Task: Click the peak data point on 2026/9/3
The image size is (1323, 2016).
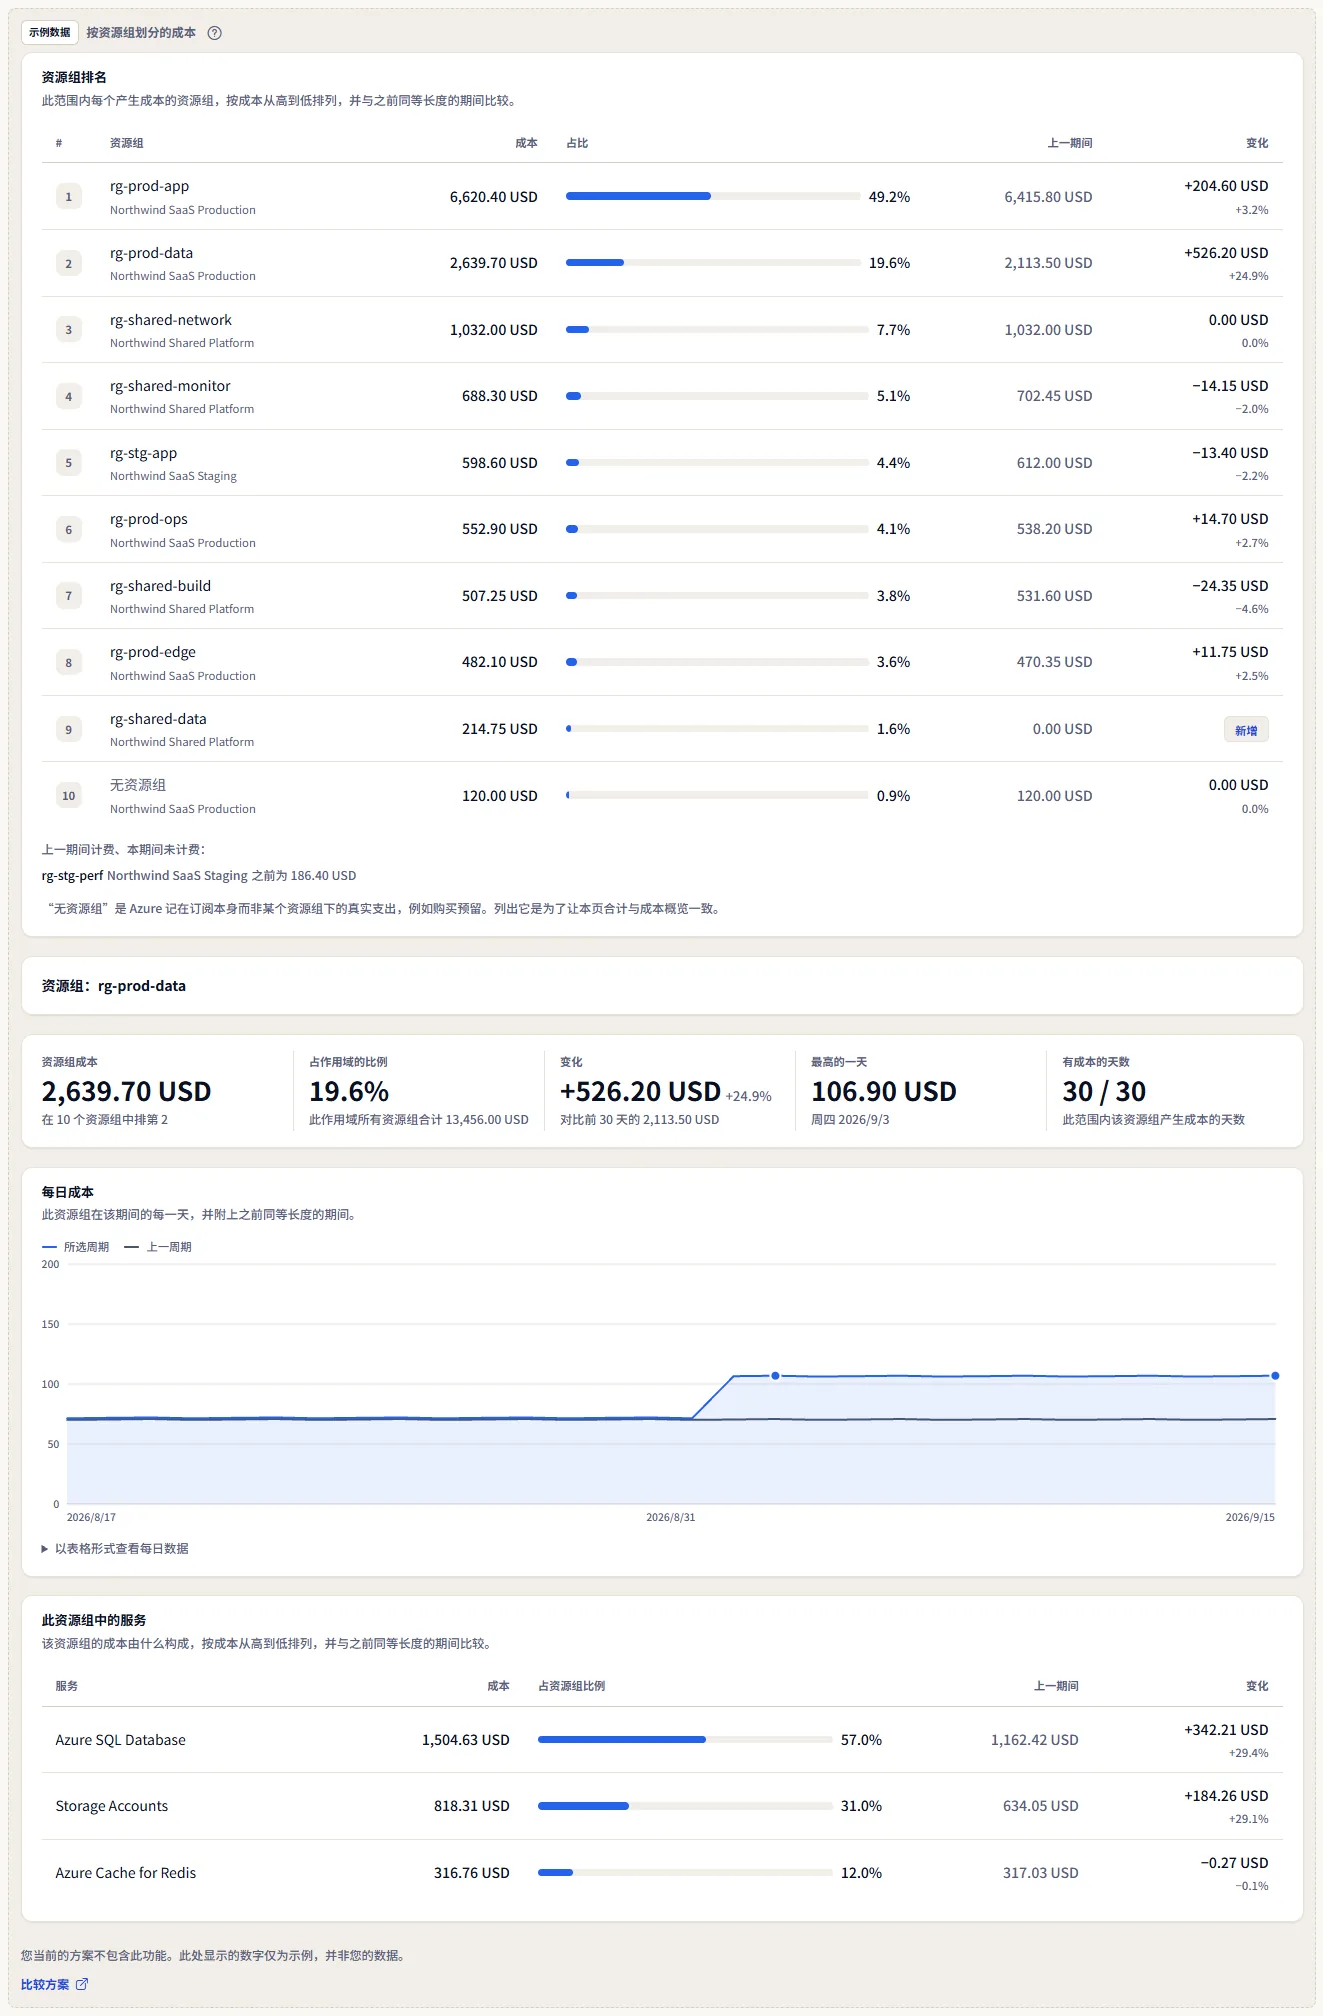Action: pos(775,1376)
